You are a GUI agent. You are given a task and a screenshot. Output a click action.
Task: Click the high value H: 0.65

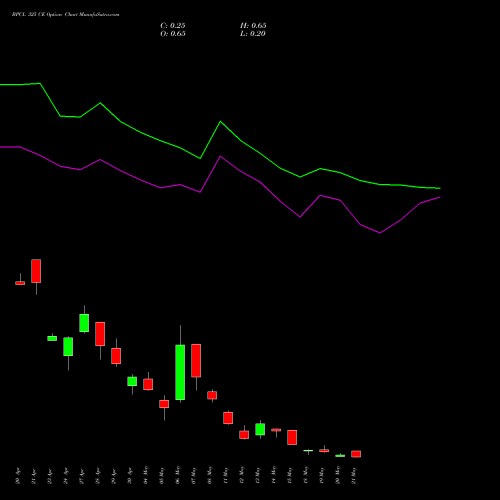pos(253,26)
